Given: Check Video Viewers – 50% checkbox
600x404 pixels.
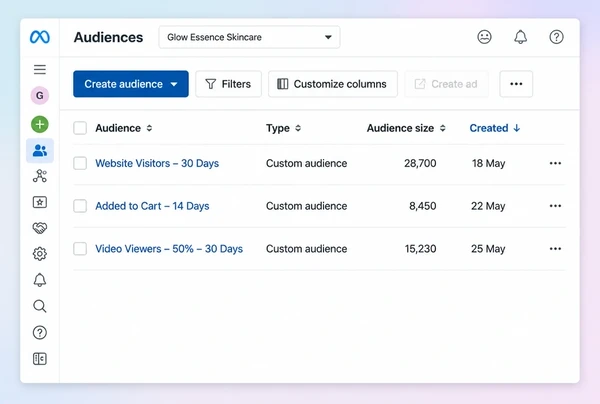Looking at the screenshot, I should [80, 249].
